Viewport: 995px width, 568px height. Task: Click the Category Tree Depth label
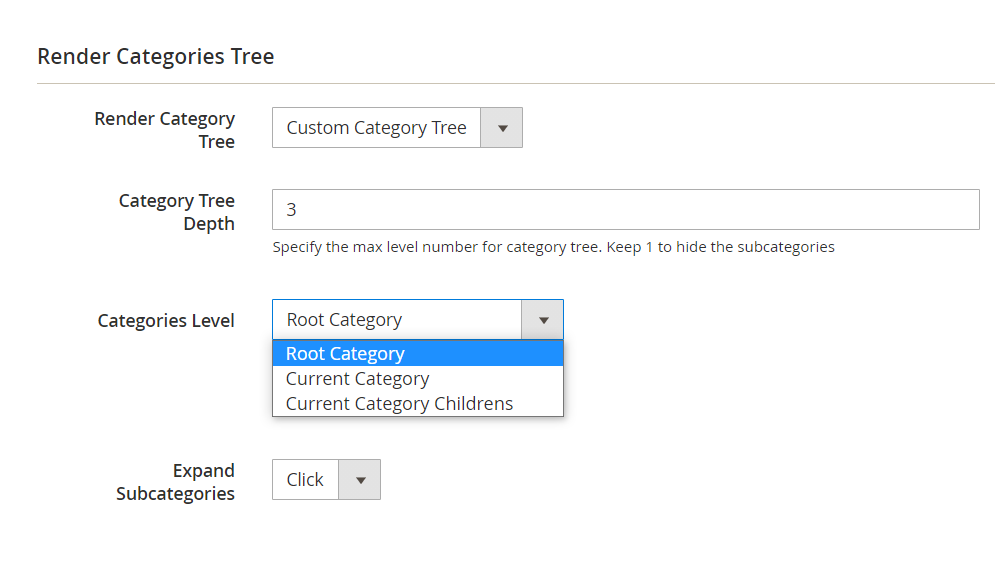pyautogui.click(x=177, y=212)
